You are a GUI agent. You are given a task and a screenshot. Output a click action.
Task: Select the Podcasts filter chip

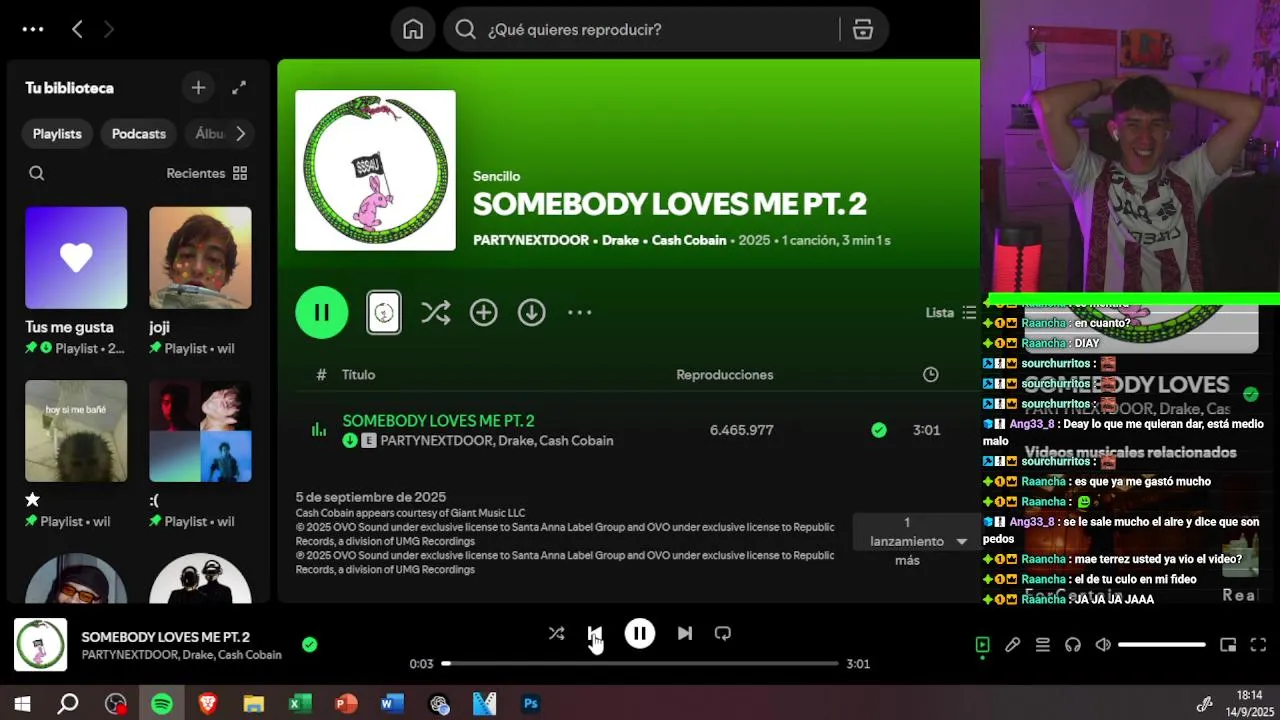pyautogui.click(x=139, y=133)
